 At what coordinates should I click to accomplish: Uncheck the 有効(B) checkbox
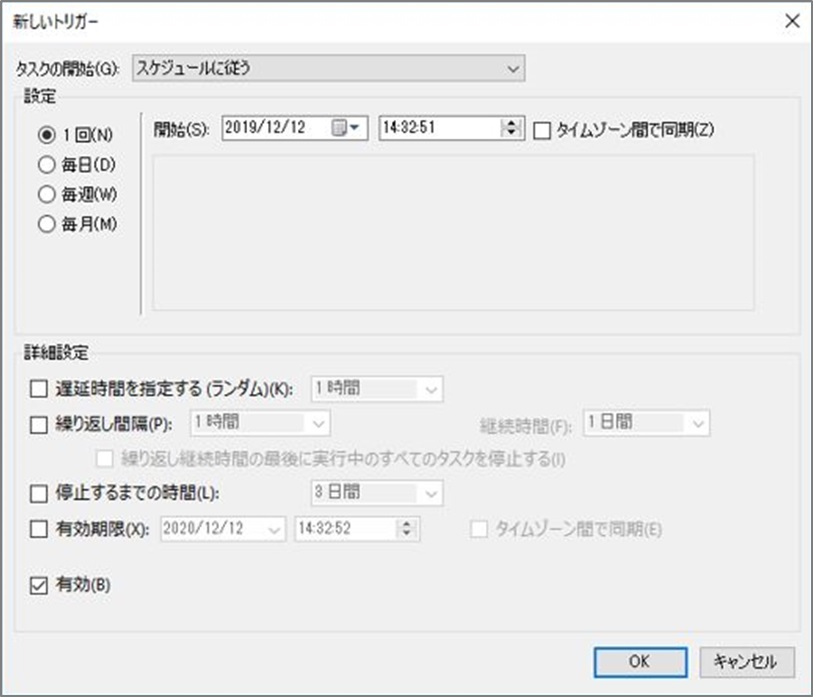coord(39,586)
